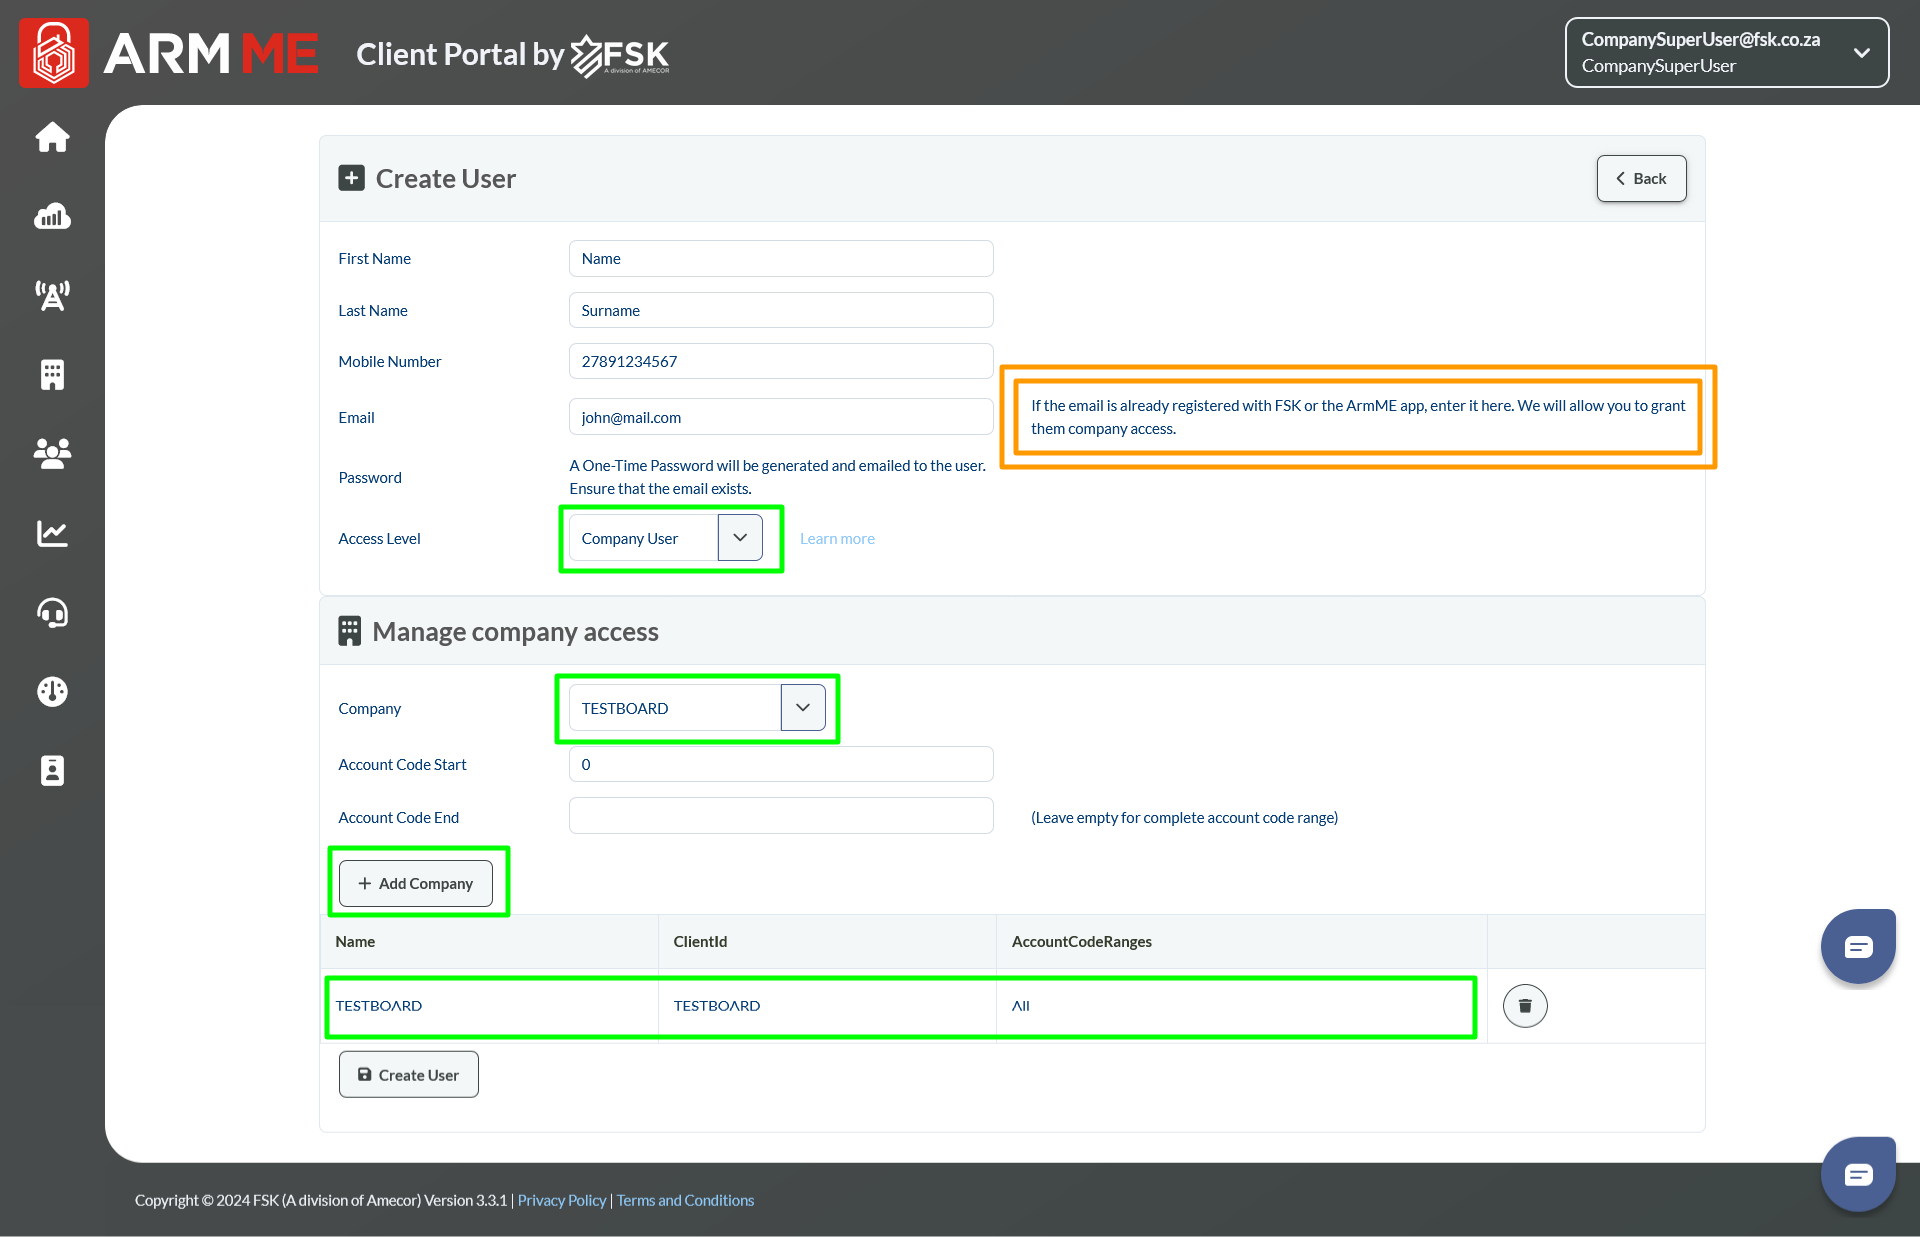Open the Privacy Policy footer link
The image size is (1920, 1237).
point(562,1200)
